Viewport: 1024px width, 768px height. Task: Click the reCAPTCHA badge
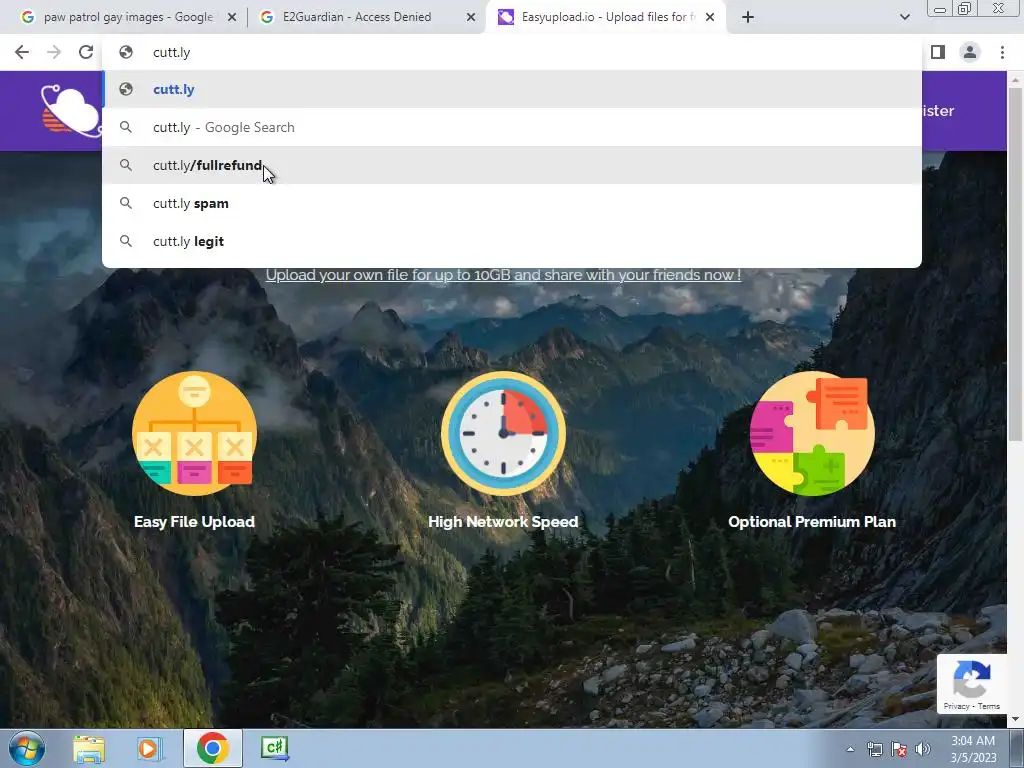[972, 683]
